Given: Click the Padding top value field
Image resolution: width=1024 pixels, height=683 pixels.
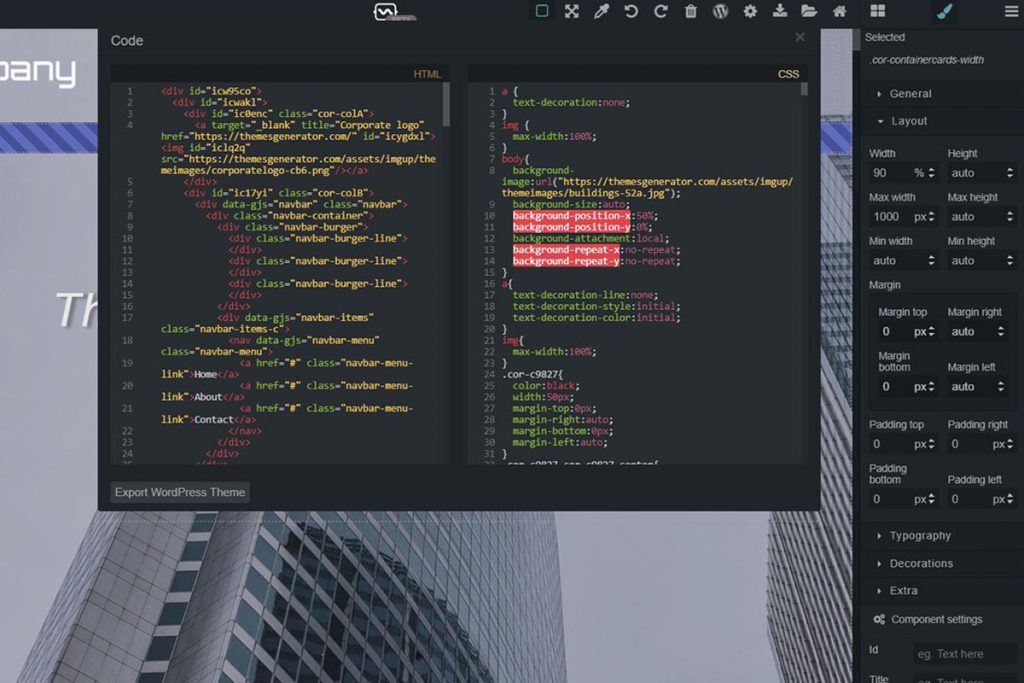Looking at the screenshot, I should pos(889,444).
